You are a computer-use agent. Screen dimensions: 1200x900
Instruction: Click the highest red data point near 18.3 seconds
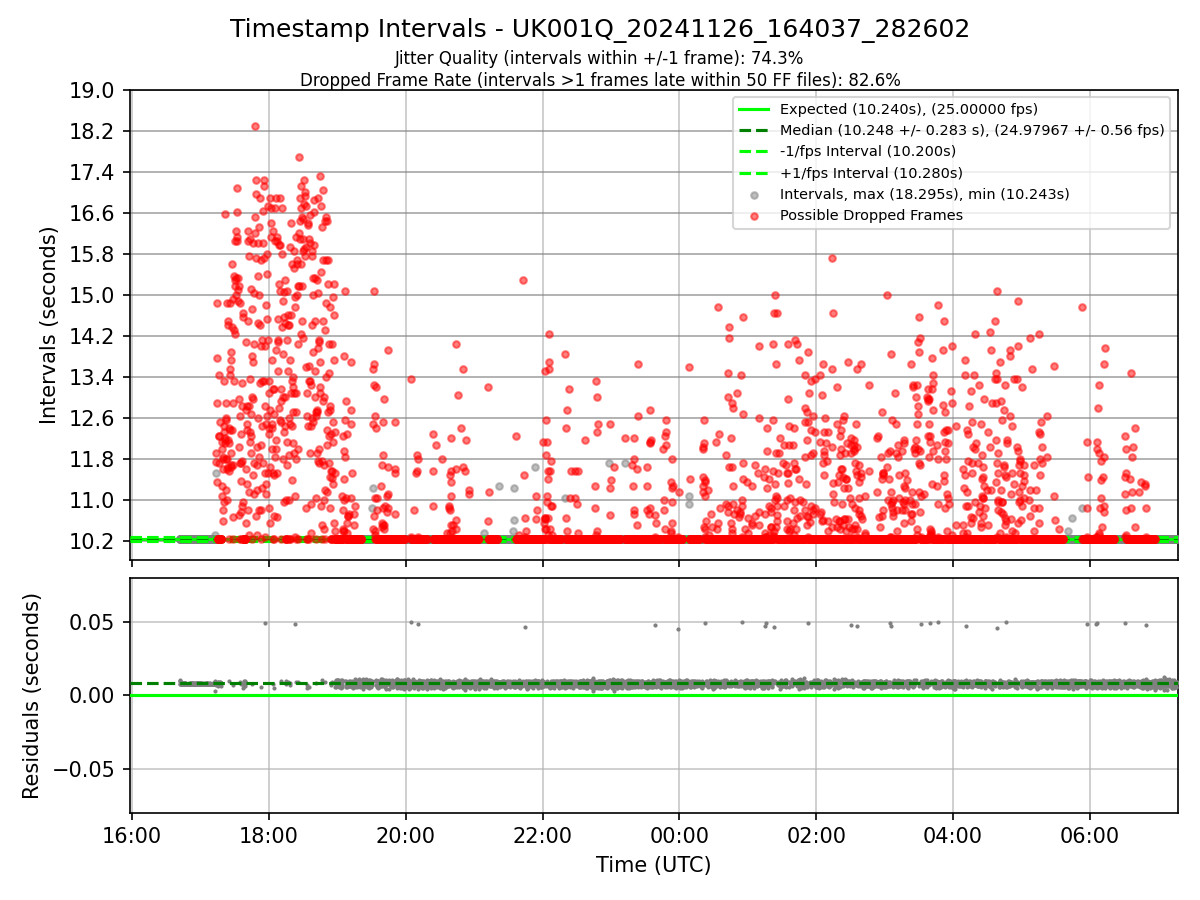pos(255,126)
